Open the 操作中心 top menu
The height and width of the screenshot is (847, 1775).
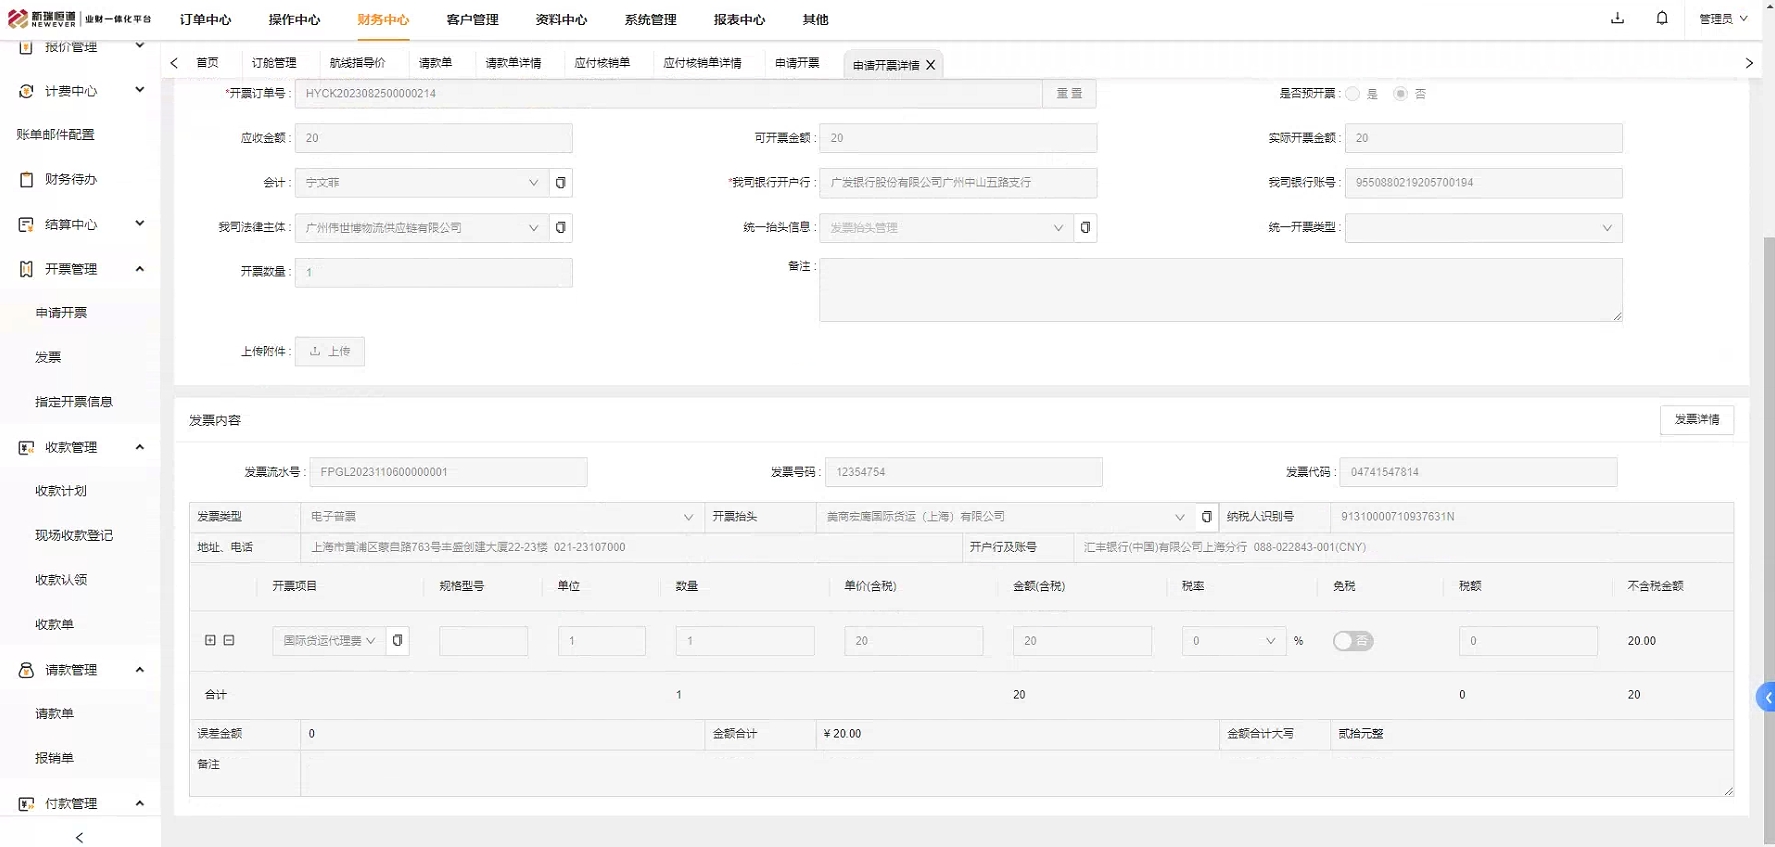(x=294, y=20)
